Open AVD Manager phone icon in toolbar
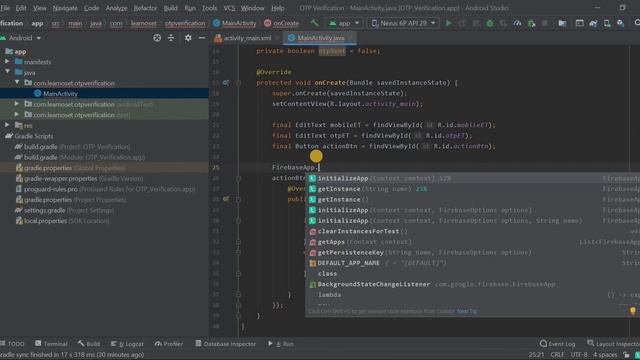 pyautogui.click(x=607, y=23)
